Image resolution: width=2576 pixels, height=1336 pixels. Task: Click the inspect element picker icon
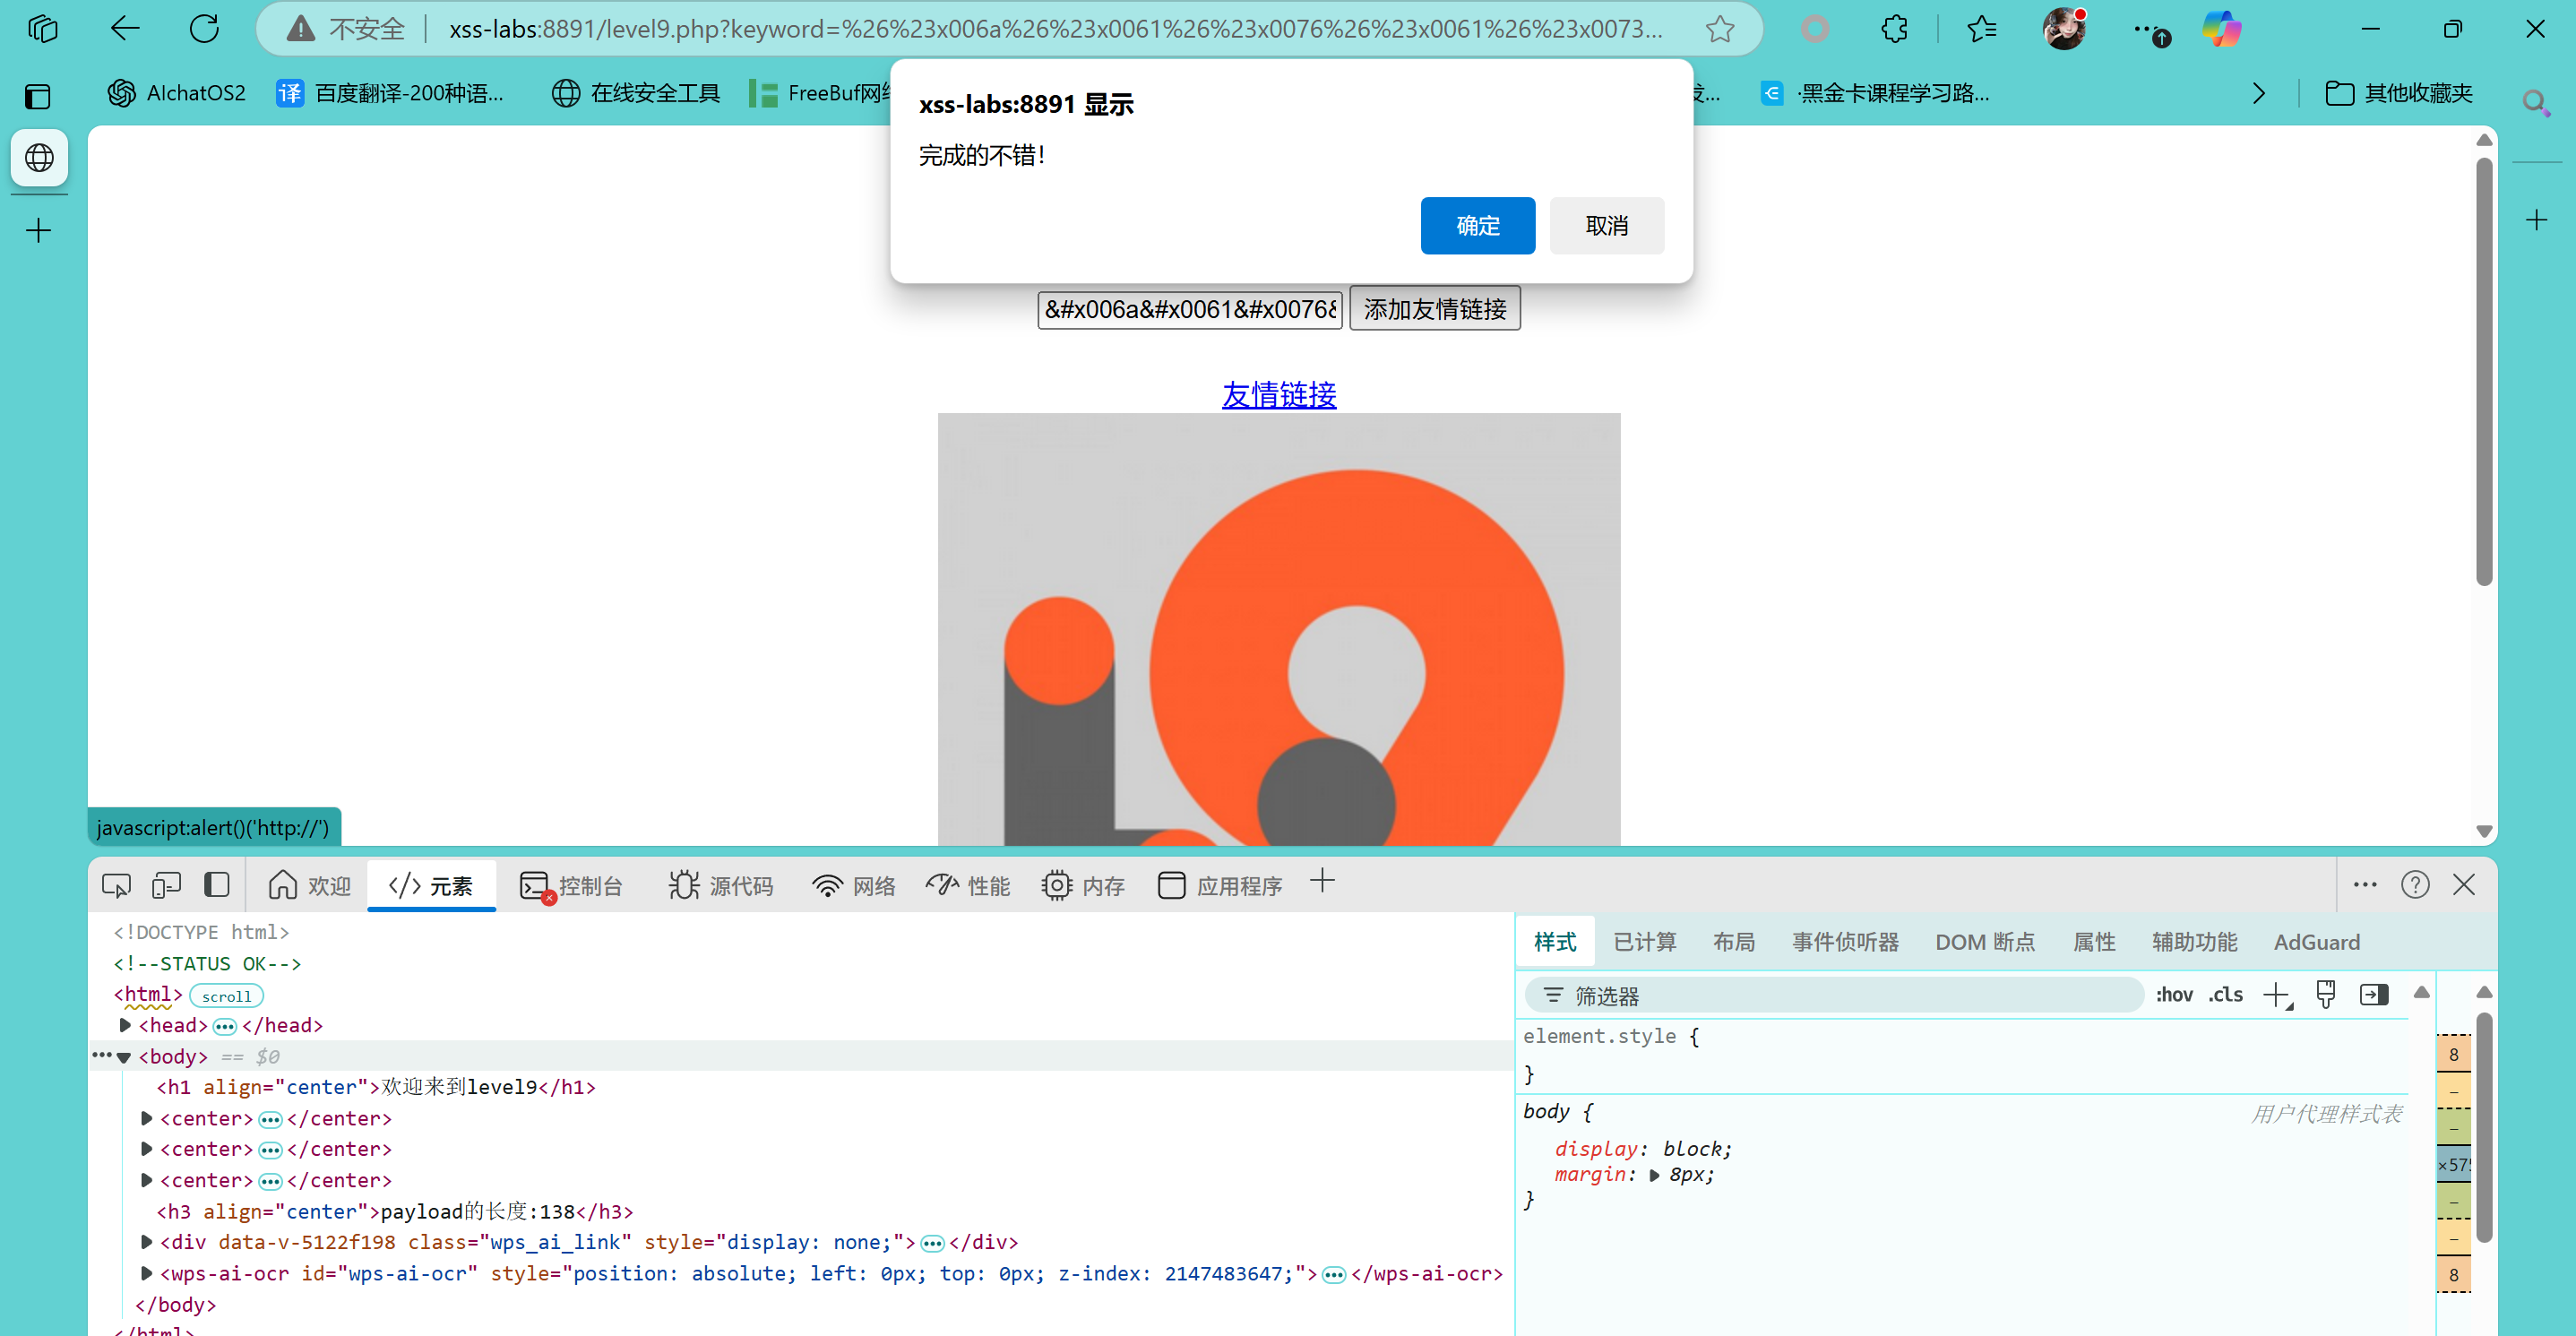[x=116, y=885]
